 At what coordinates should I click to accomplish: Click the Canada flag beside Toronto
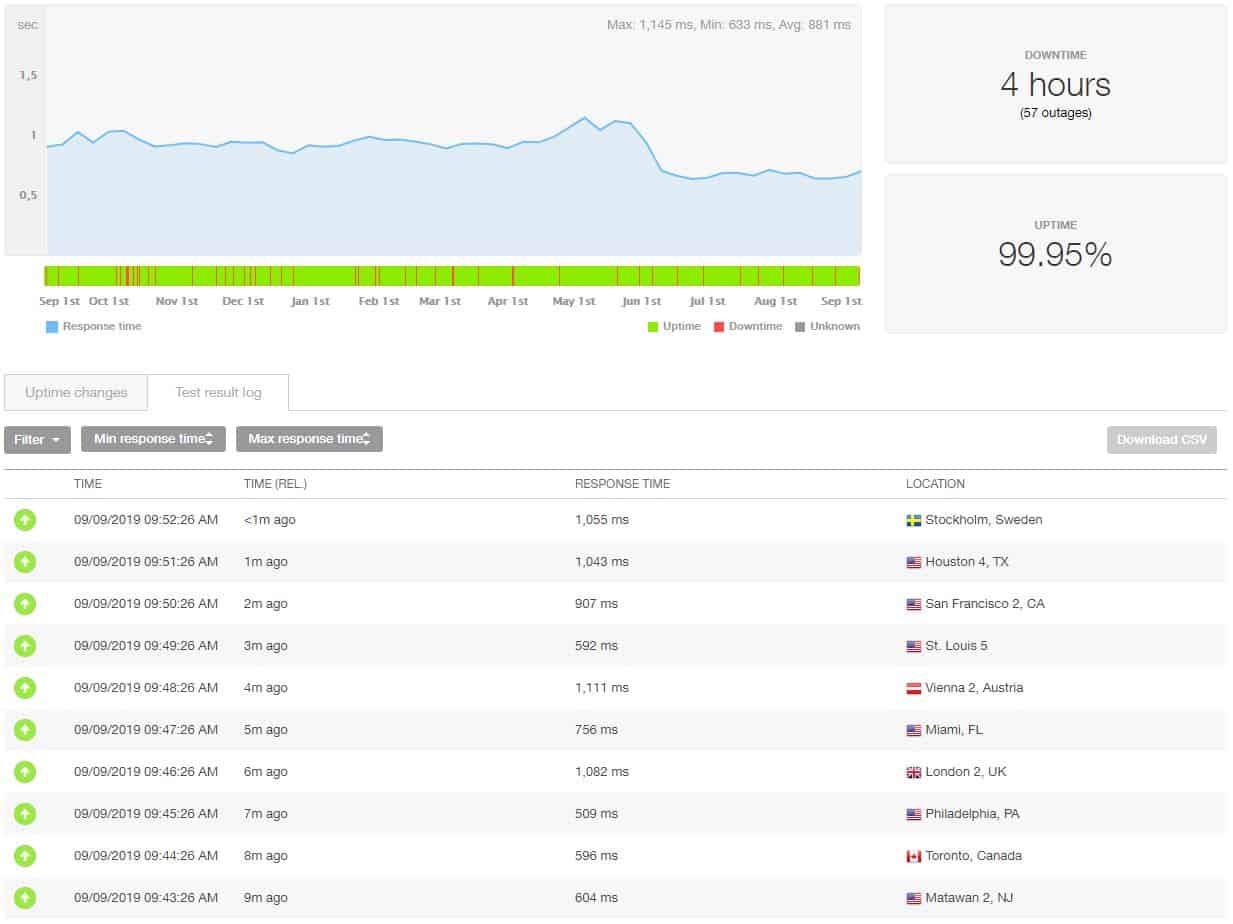(x=913, y=856)
